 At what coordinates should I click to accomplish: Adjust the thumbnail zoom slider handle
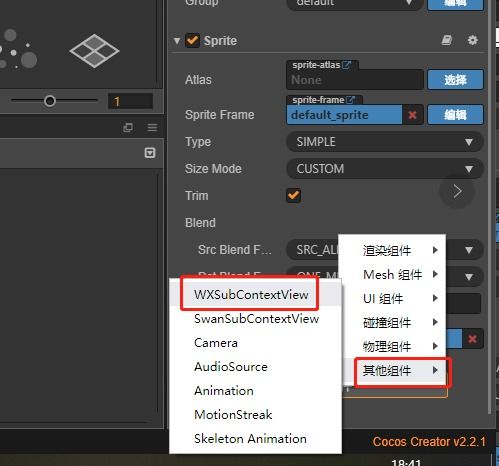50,100
